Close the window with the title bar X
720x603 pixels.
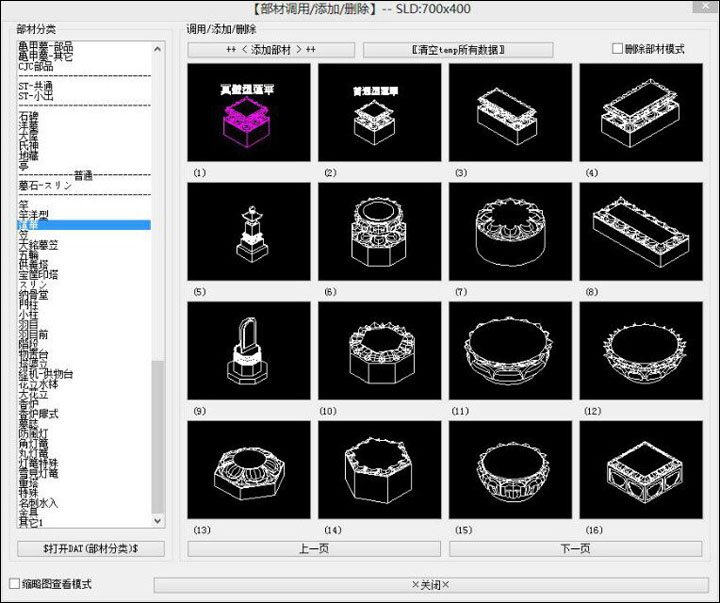pos(706,6)
